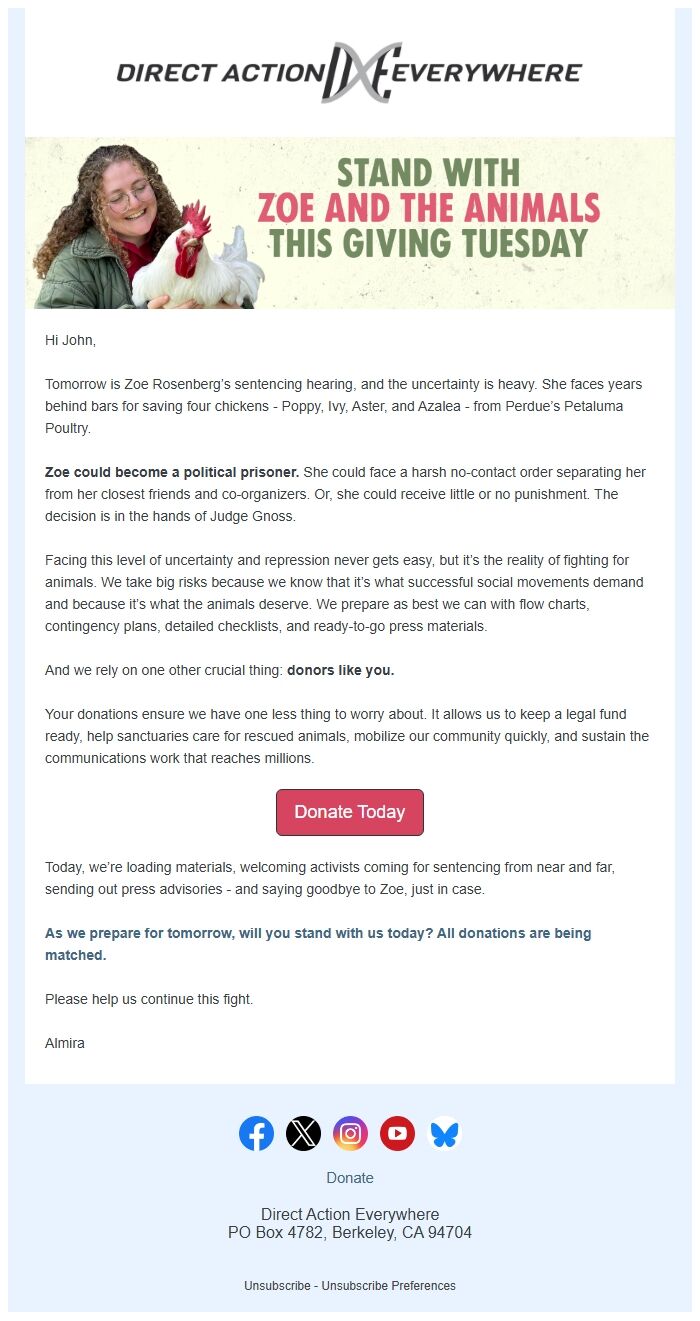700x1321 pixels.
Task: Visit the Instagram account
Action: tap(351, 1133)
